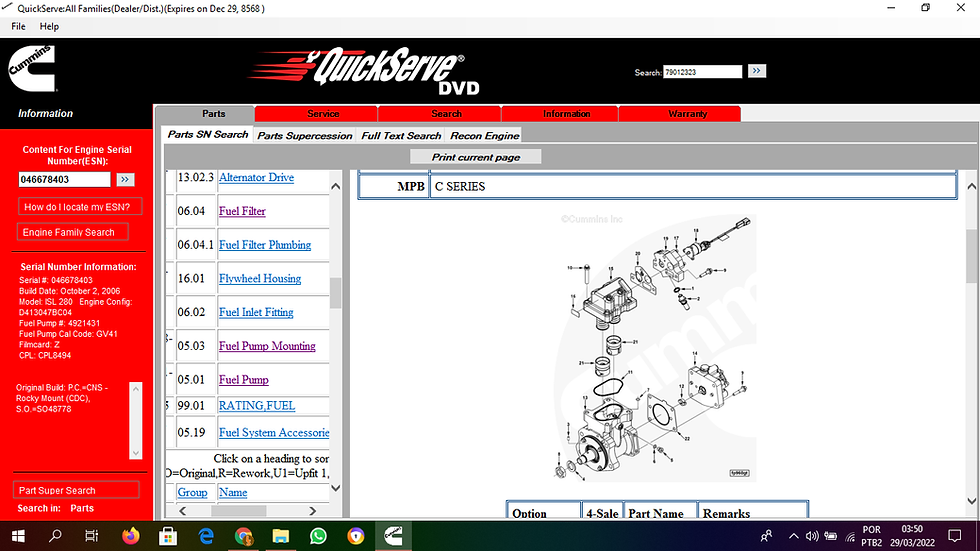Open the red Search tab
The width and height of the screenshot is (980, 551).
[x=439, y=114]
